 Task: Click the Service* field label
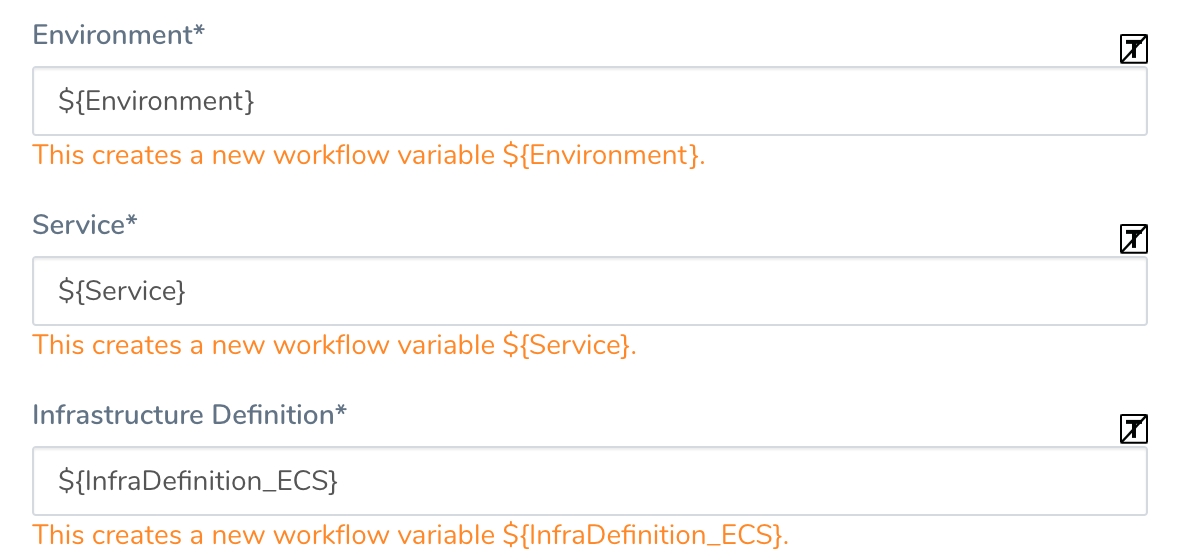(85, 224)
